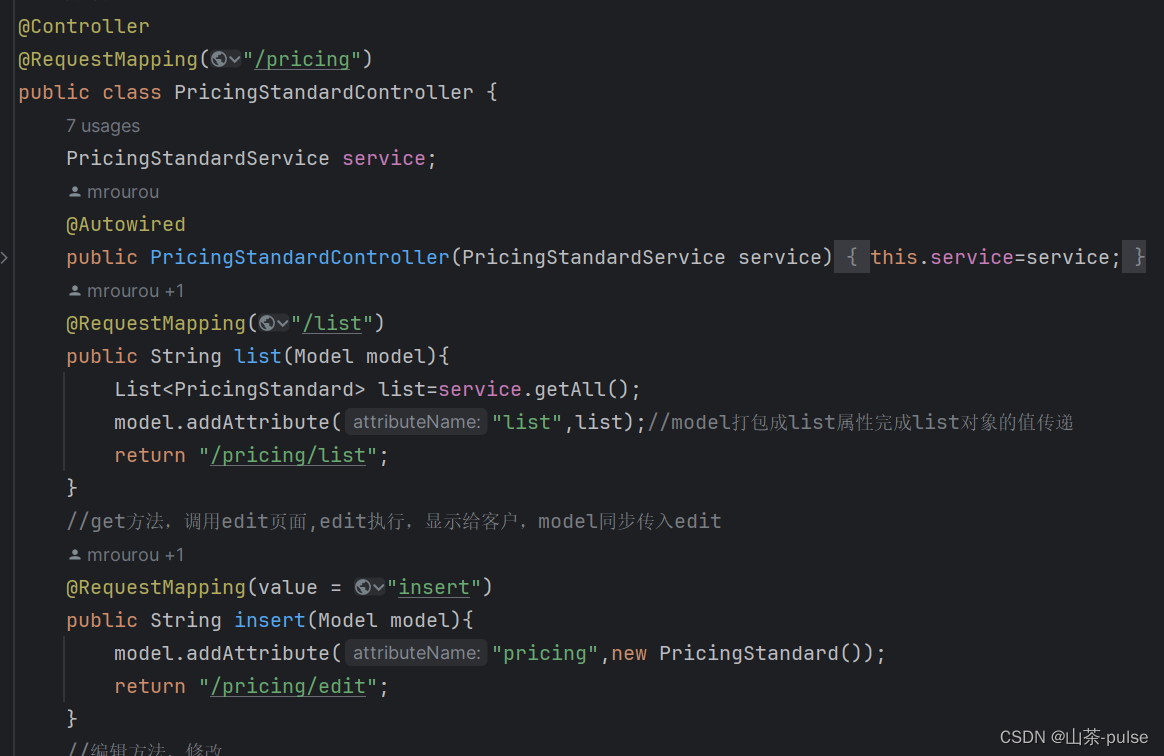1164x756 pixels.
Task: Click the "insert" method name in signature
Action: click(x=269, y=620)
